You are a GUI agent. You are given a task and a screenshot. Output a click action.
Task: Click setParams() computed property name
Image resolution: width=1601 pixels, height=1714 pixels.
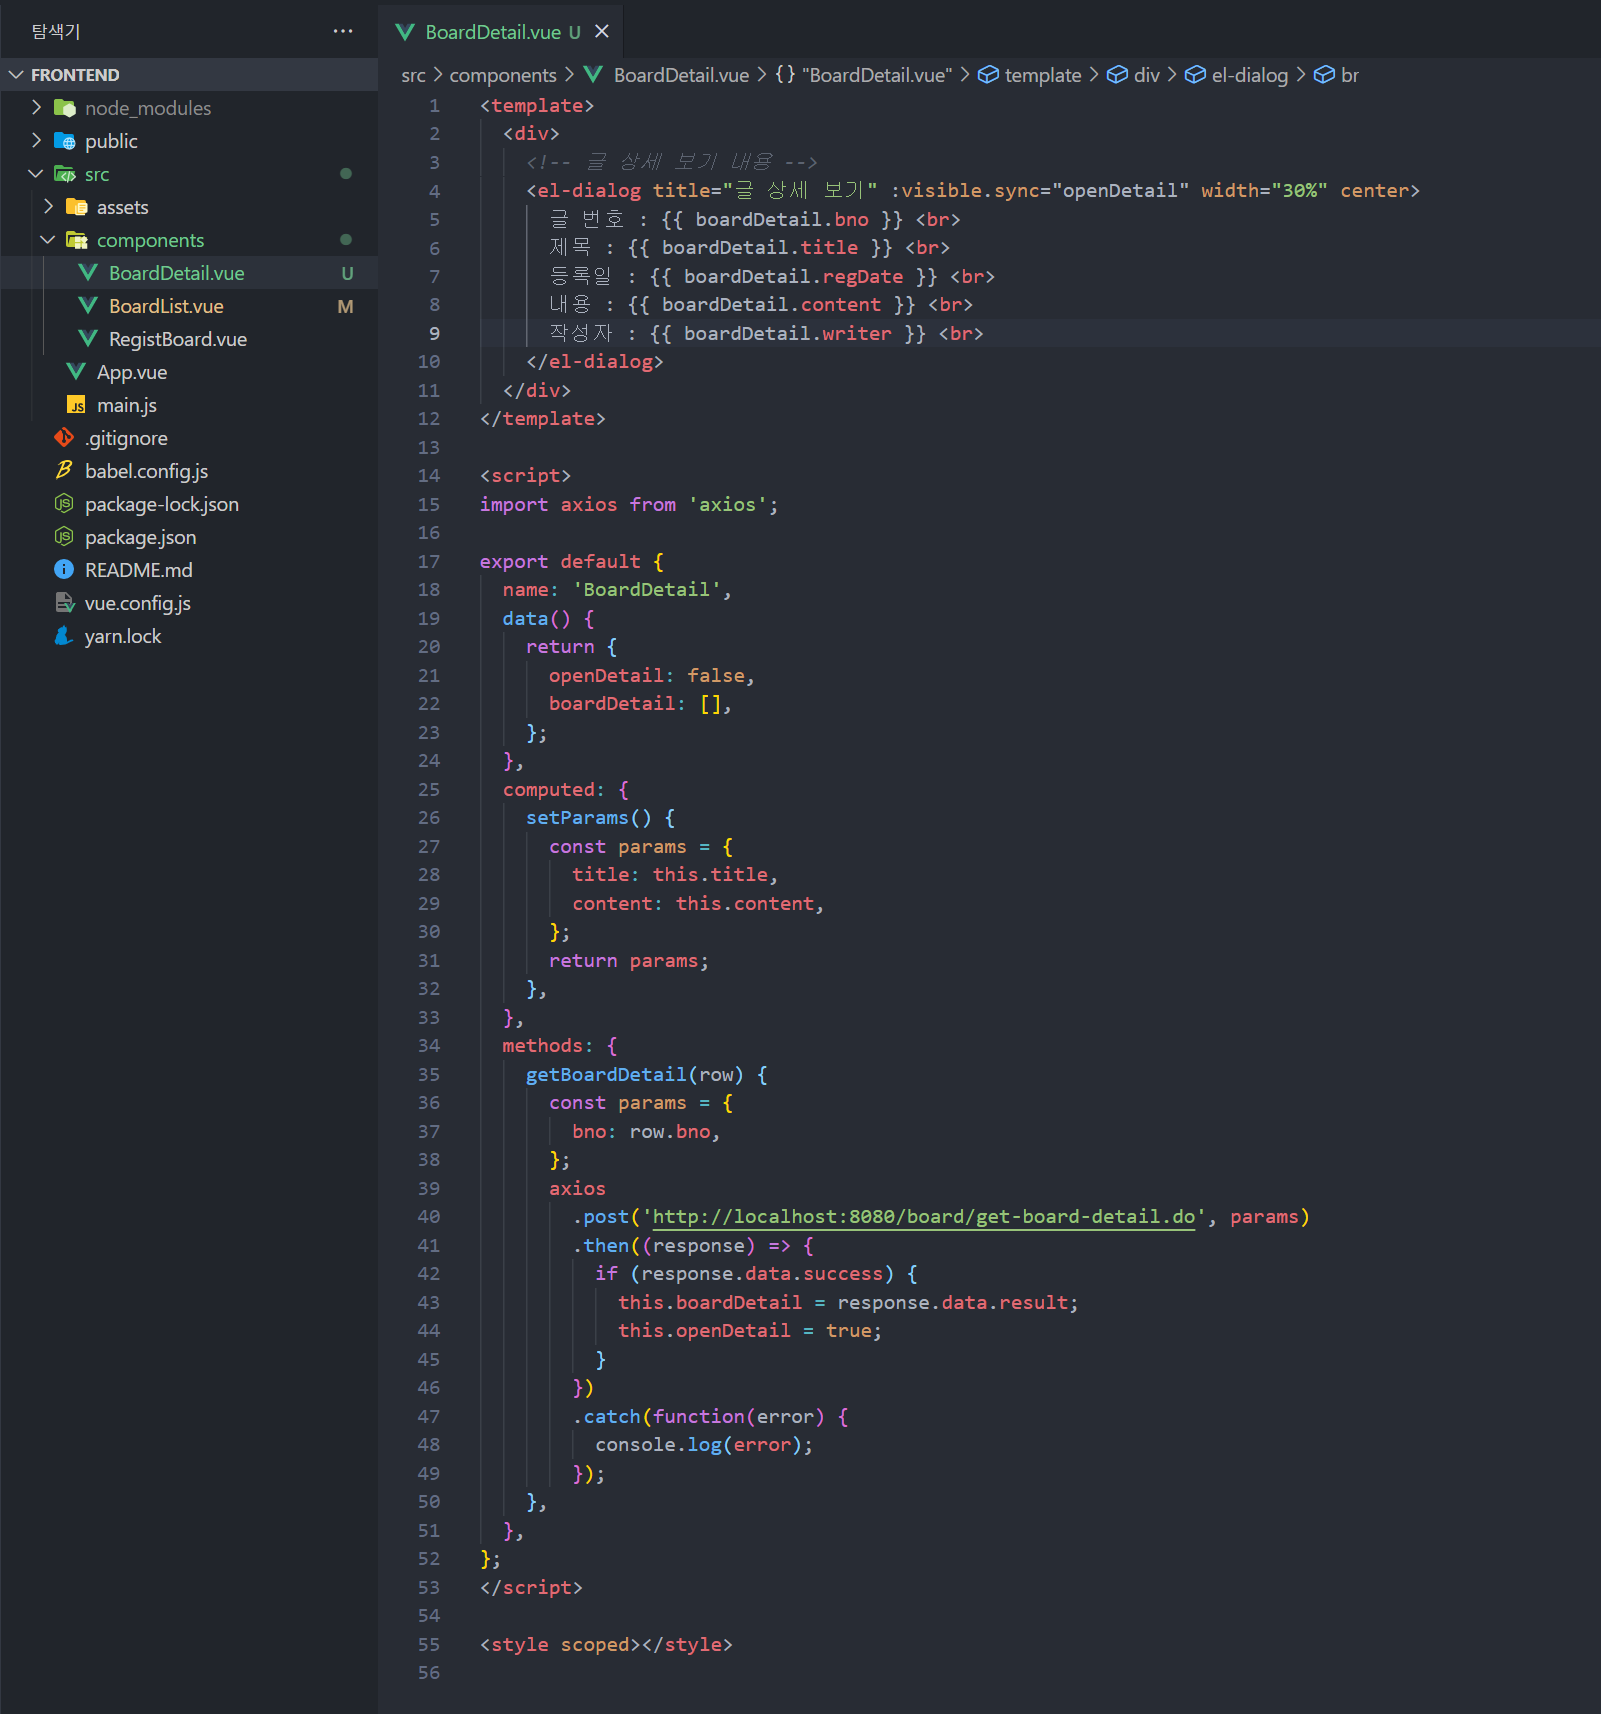coord(577,817)
